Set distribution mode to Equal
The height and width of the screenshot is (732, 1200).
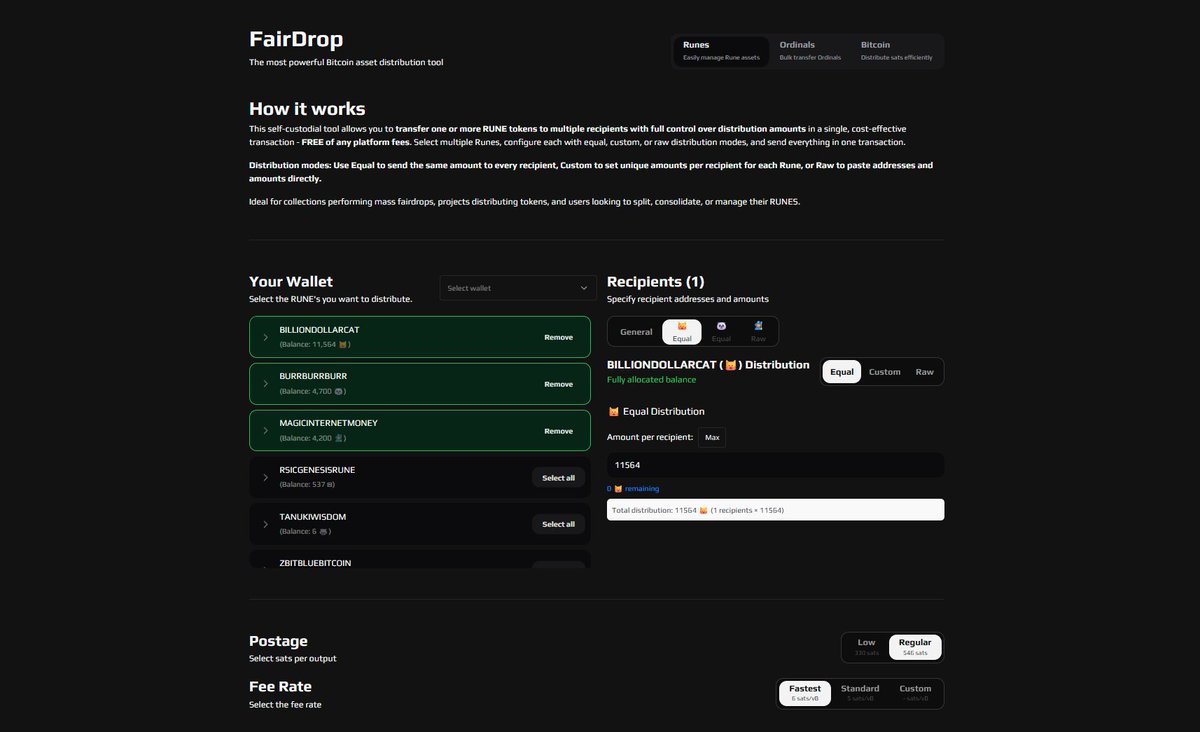click(842, 372)
